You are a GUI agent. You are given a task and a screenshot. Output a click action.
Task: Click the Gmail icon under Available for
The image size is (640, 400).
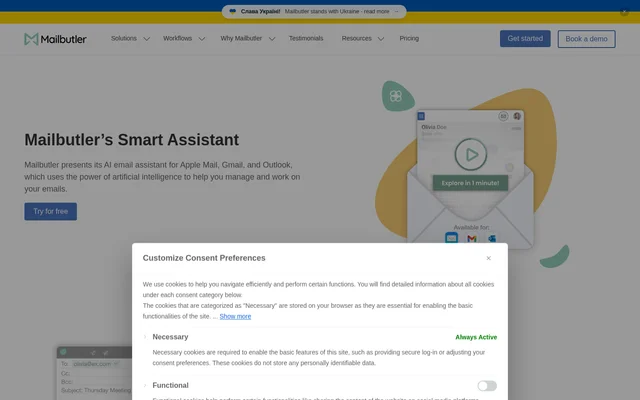tap(472, 238)
